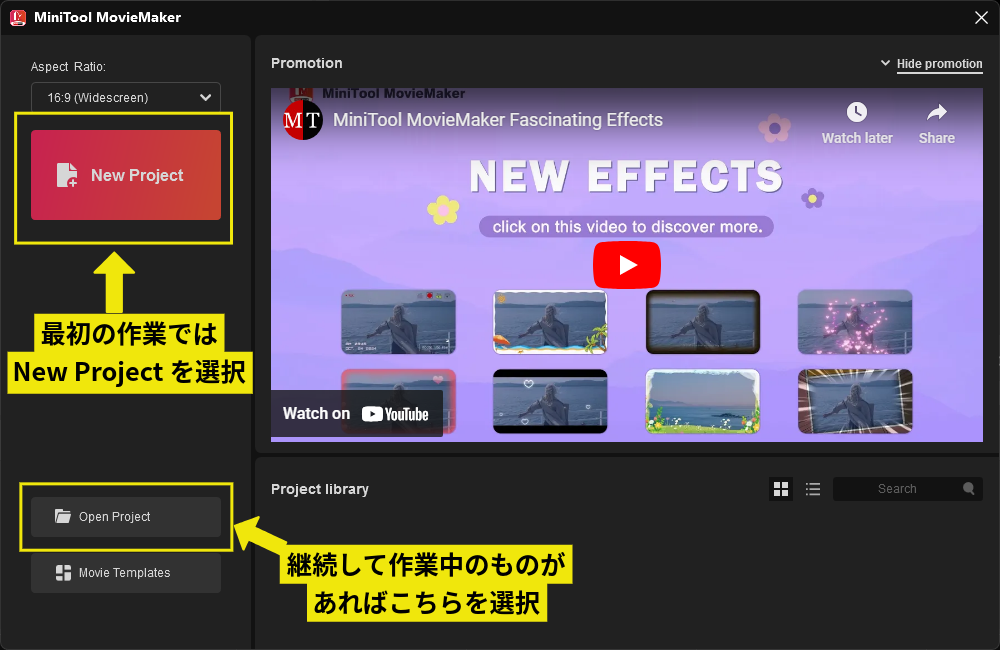This screenshot has width=1000, height=650.
Task: Click the New Project button
Action: tap(126, 175)
